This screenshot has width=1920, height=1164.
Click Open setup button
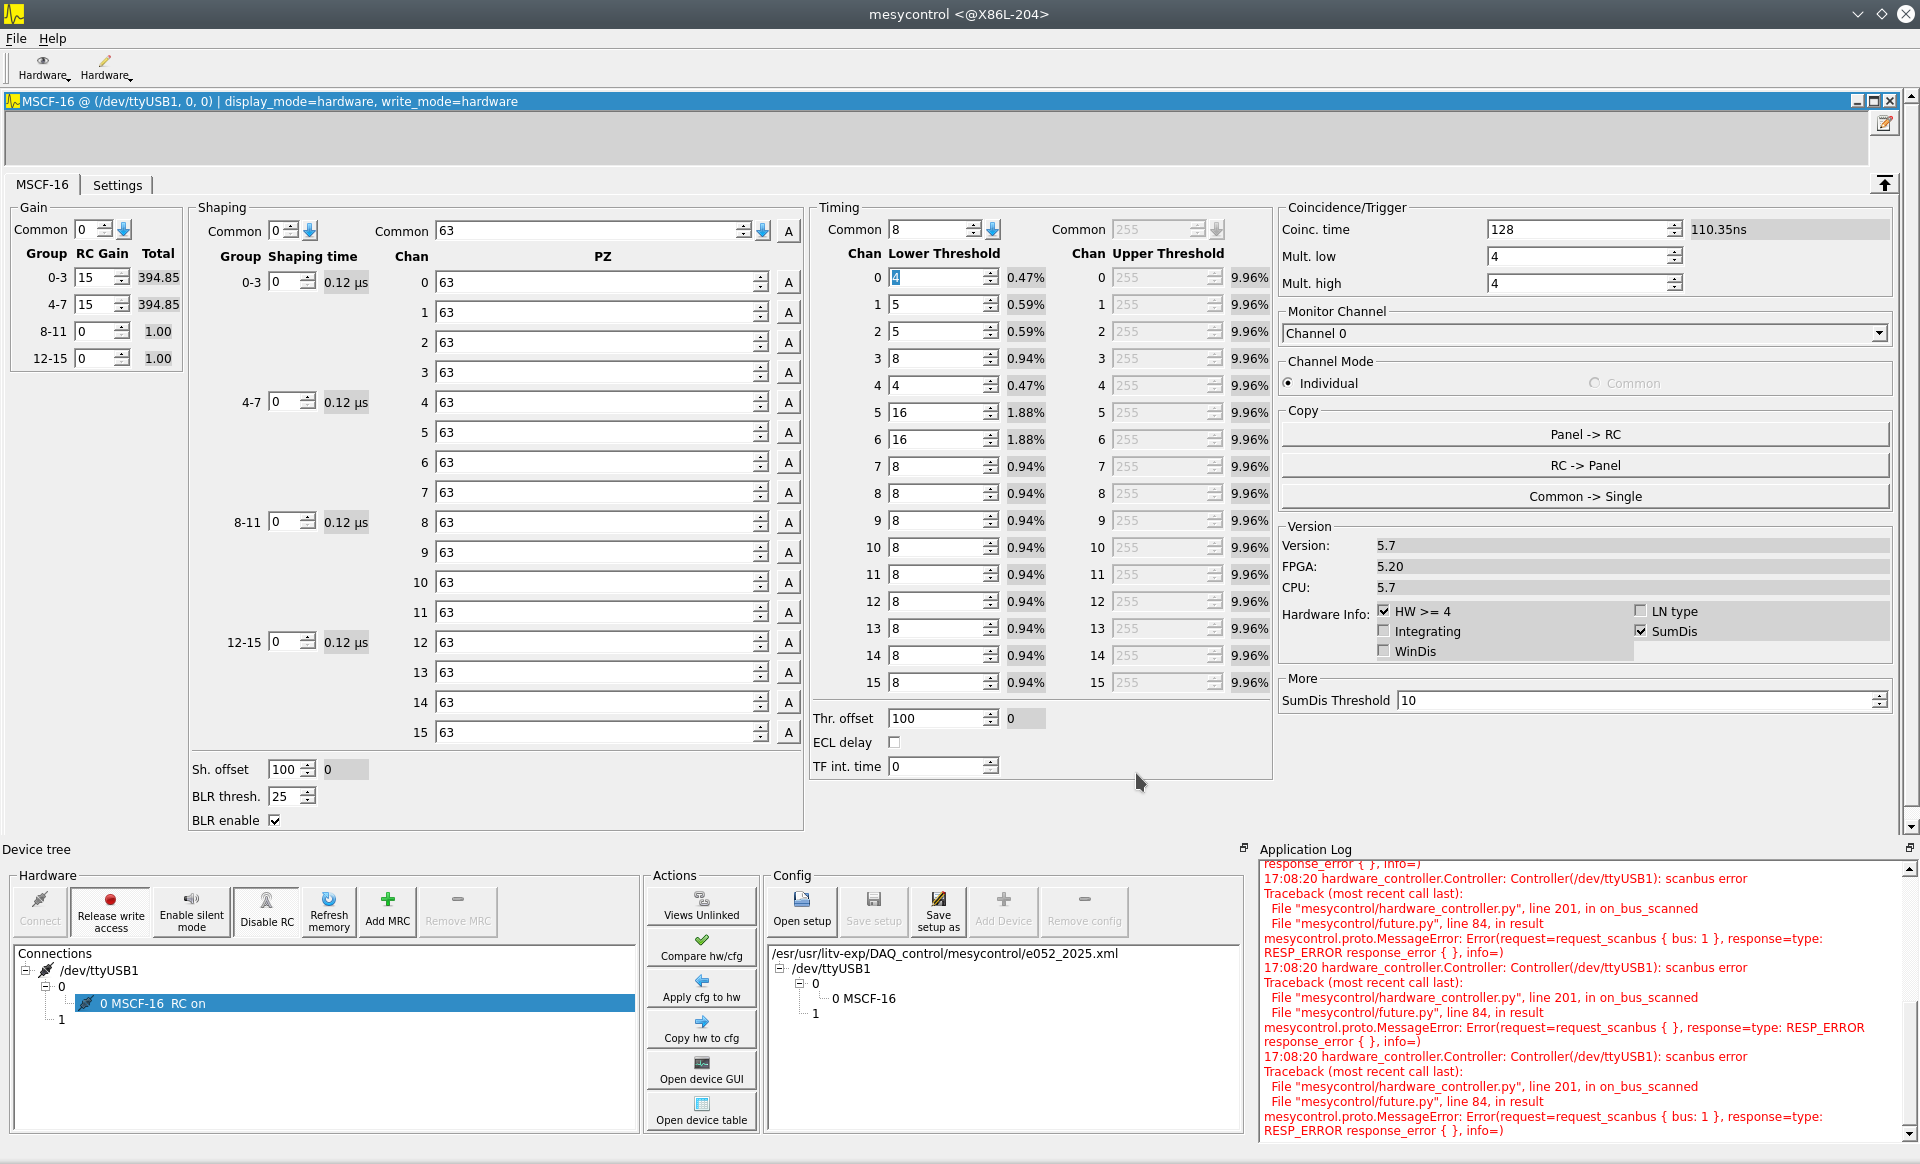coord(802,912)
